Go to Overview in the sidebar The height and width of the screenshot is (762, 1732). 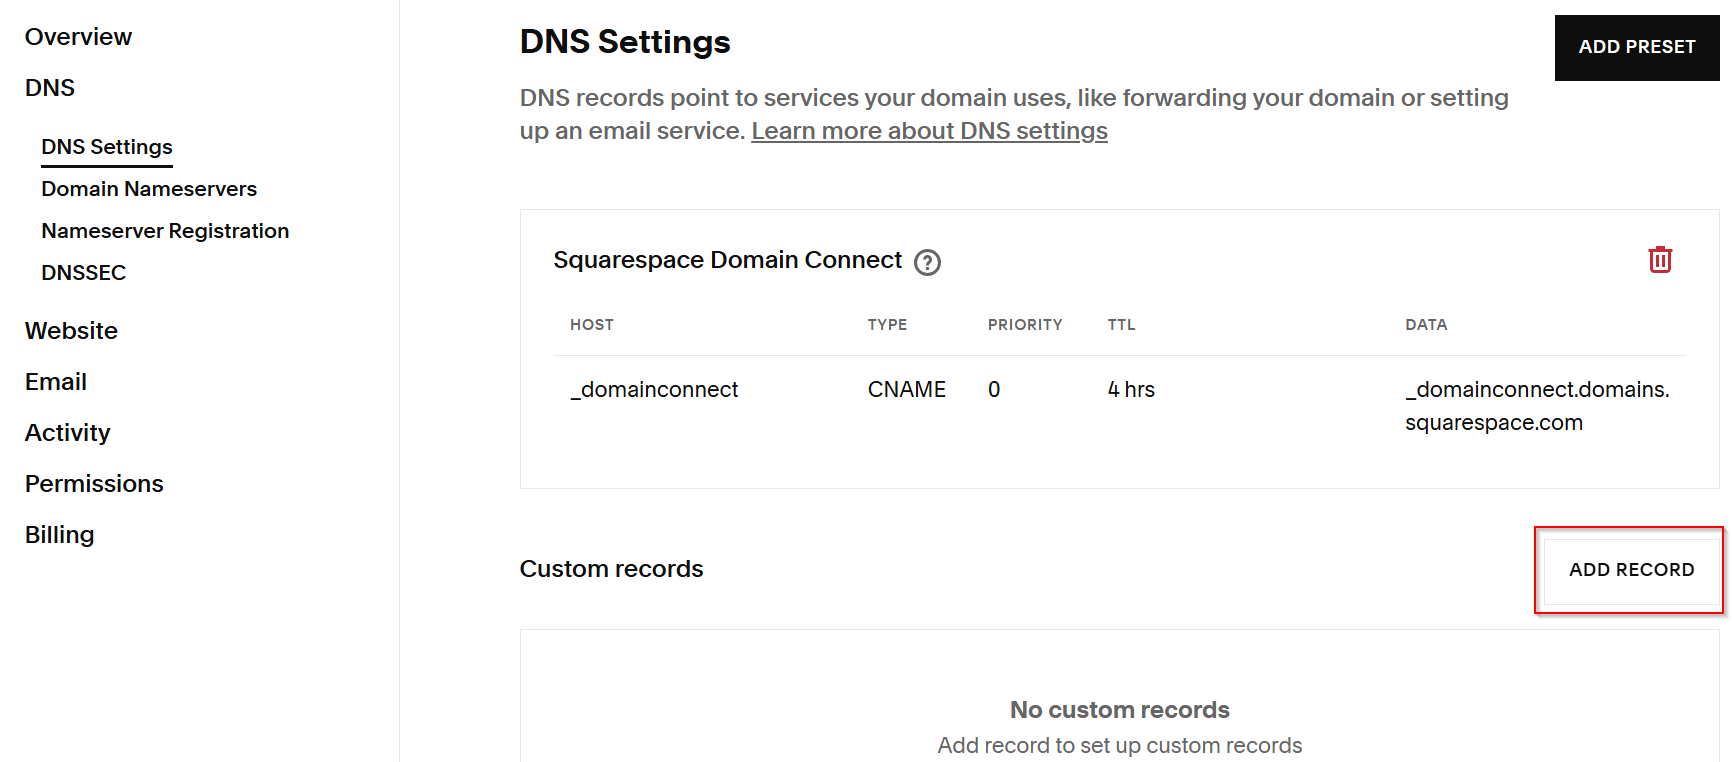[x=78, y=37]
